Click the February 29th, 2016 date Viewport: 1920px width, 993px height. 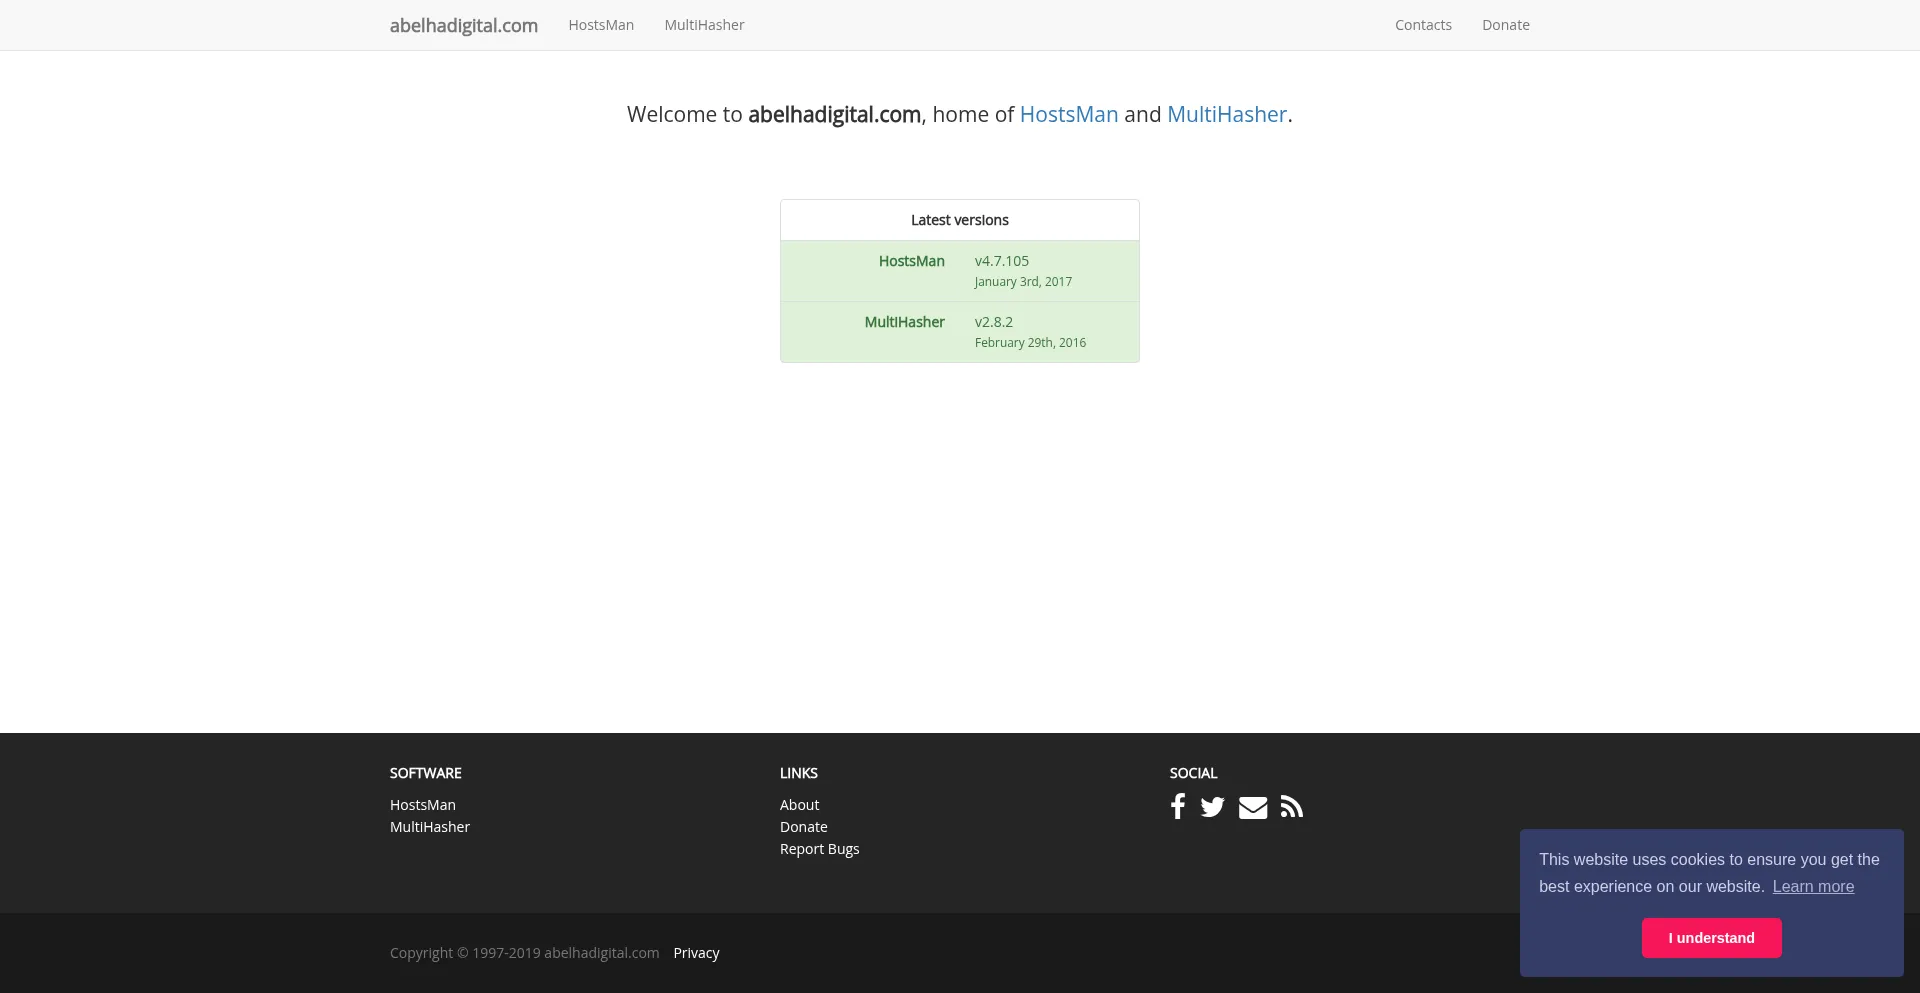click(1030, 343)
